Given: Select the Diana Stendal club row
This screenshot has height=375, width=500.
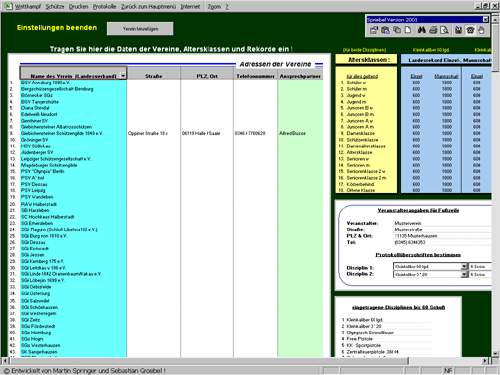Looking at the screenshot, I should [x=73, y=108].
